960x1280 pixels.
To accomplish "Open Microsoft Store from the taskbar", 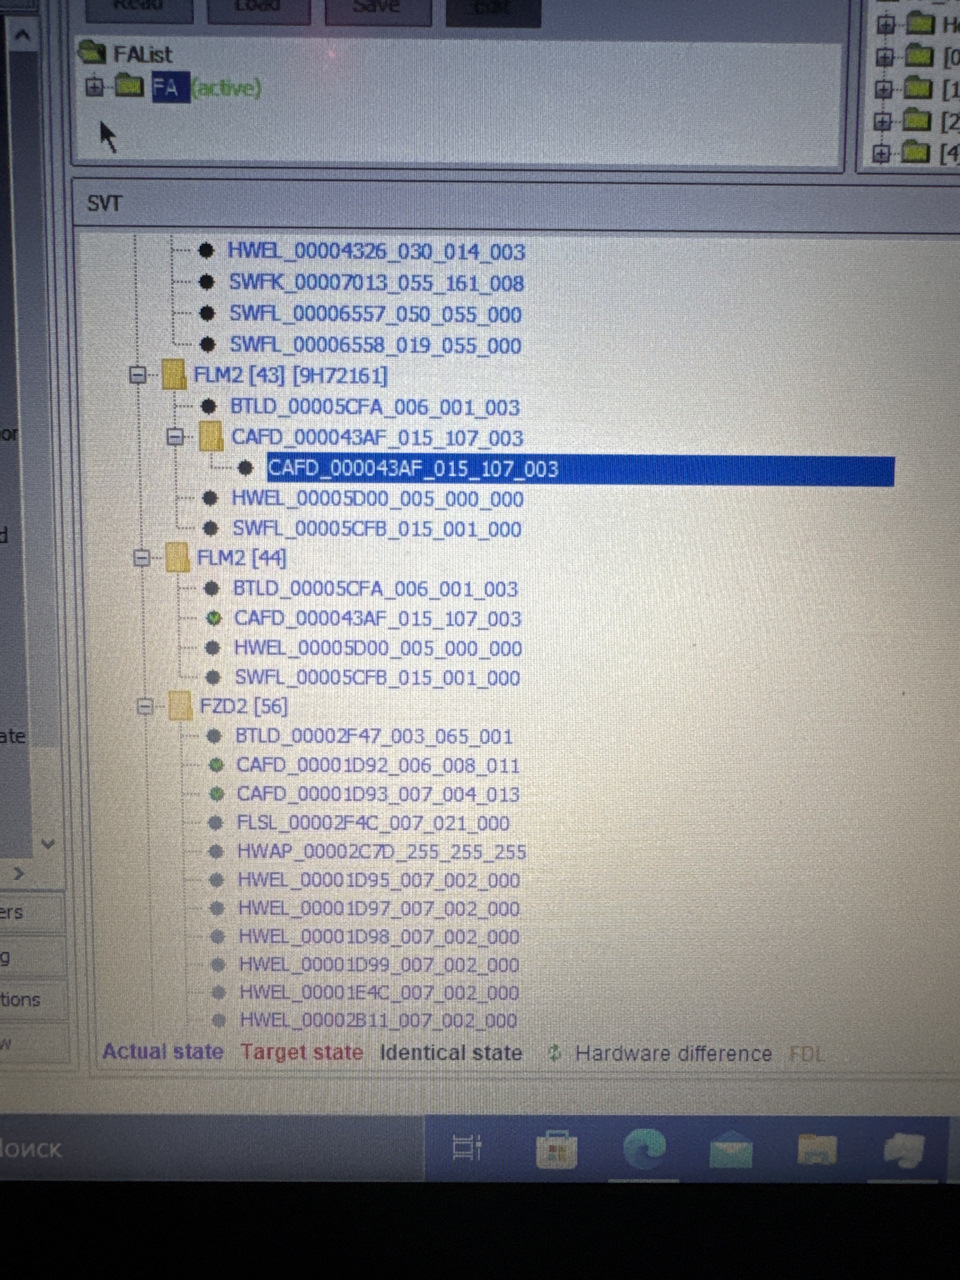I will point(556,1149).
